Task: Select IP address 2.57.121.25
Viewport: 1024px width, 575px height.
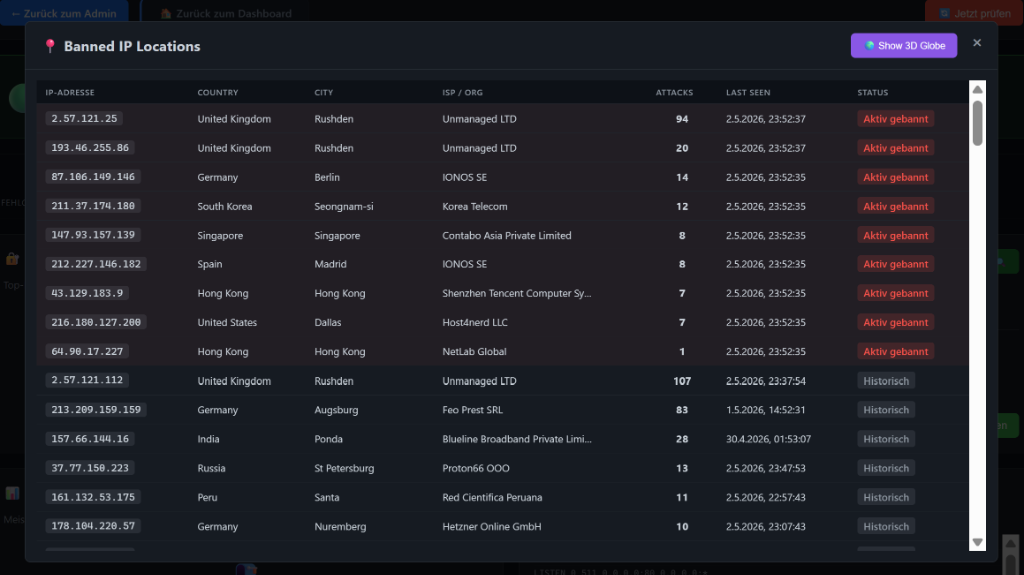Action: pos(84,118)
